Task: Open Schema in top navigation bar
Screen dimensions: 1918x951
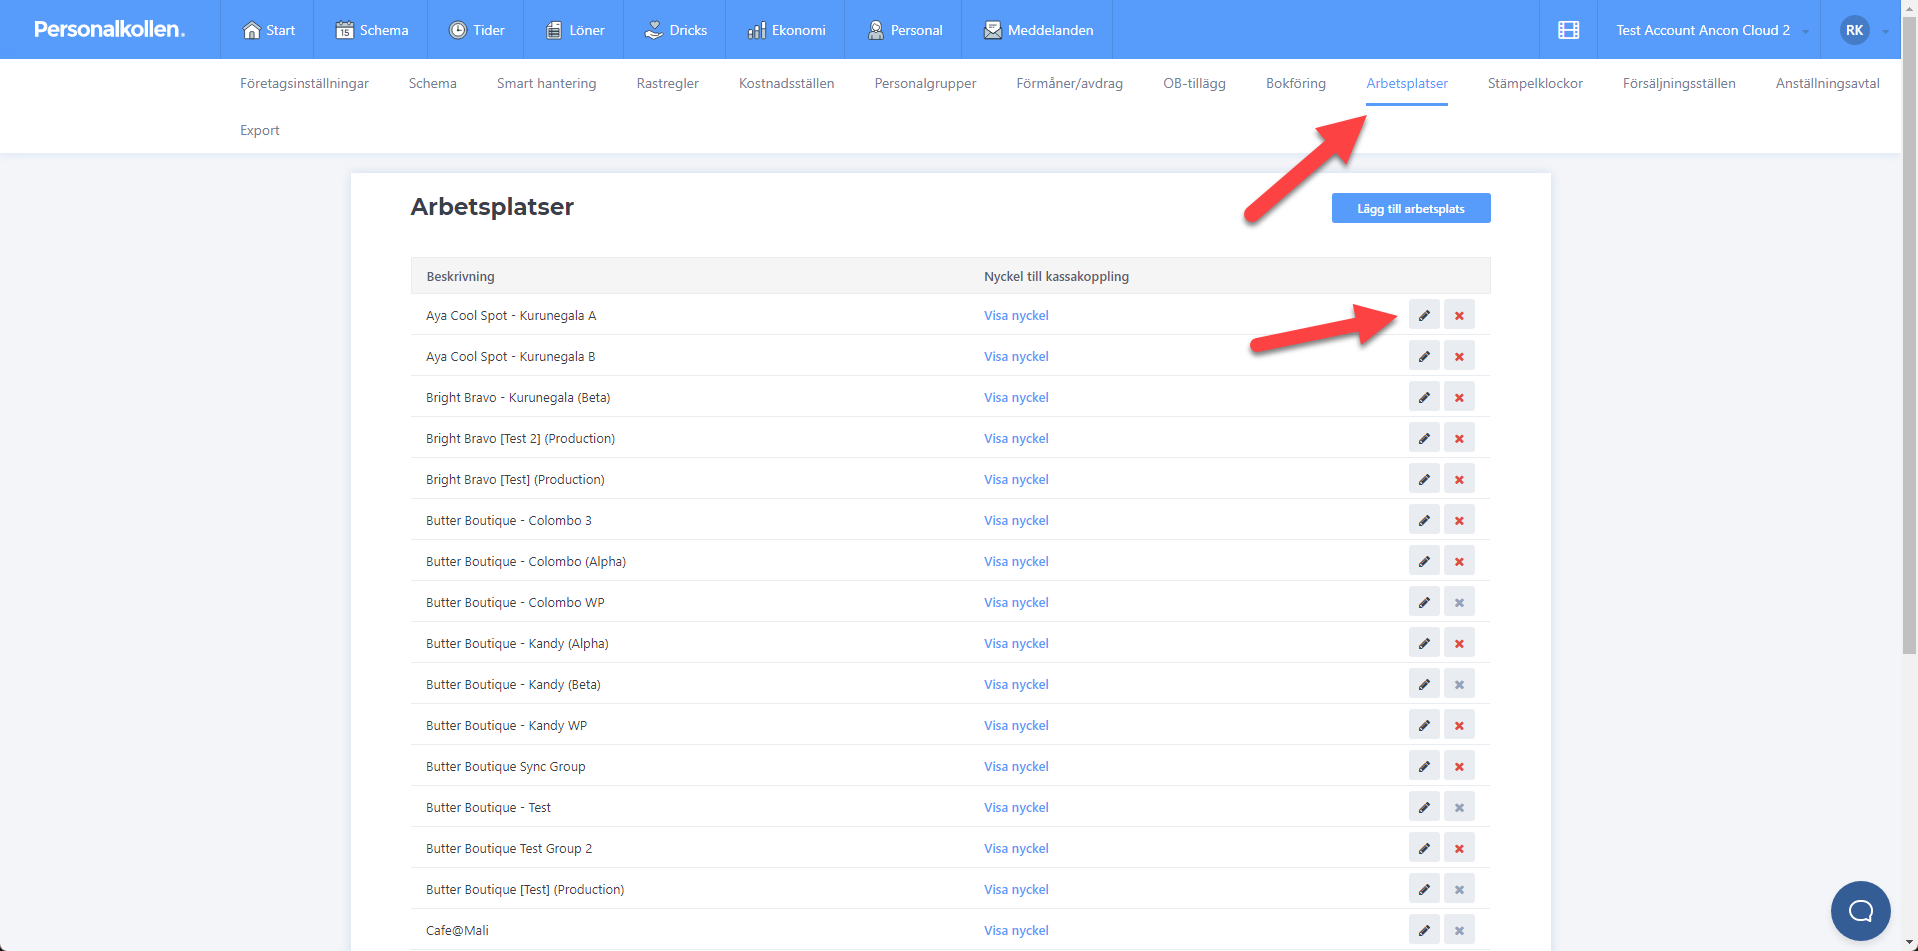Action: pos(371,30)
